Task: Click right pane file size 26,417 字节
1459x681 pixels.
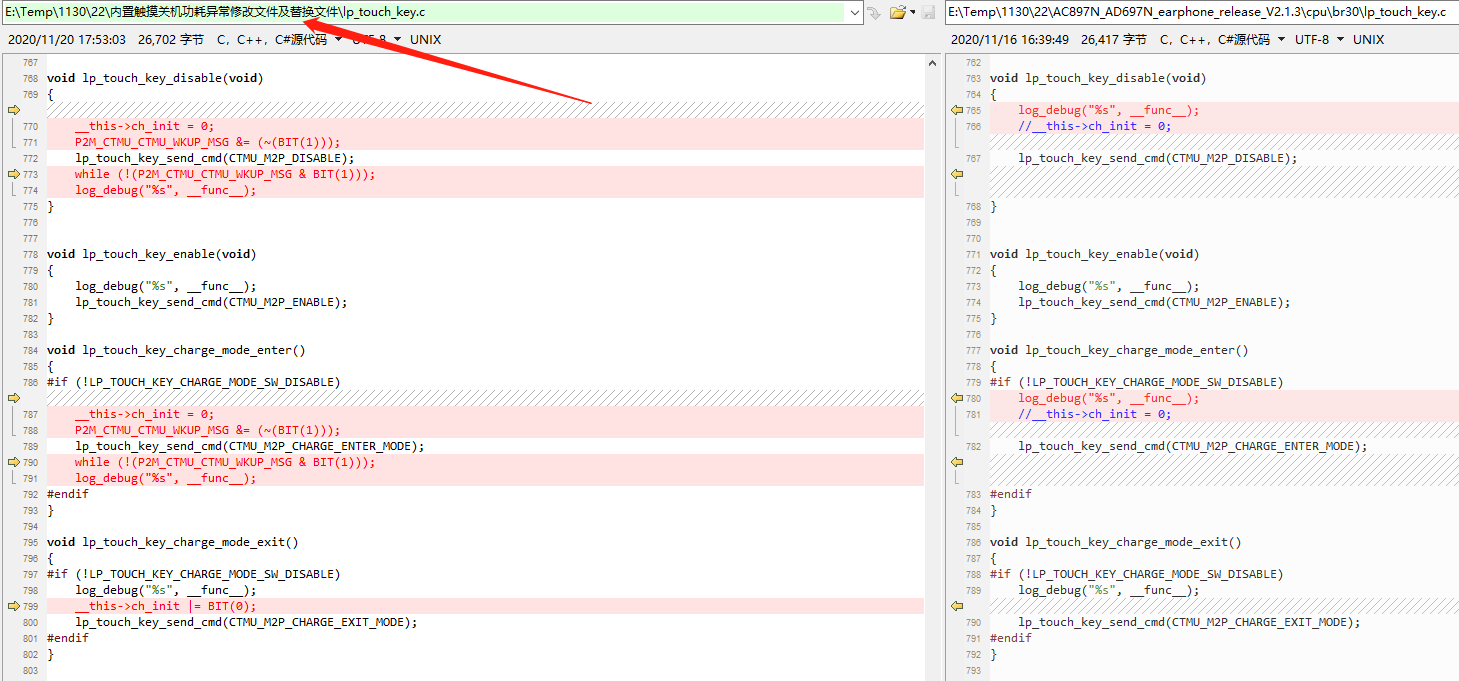Action: pyautogui.click(x=1113, y=39)
